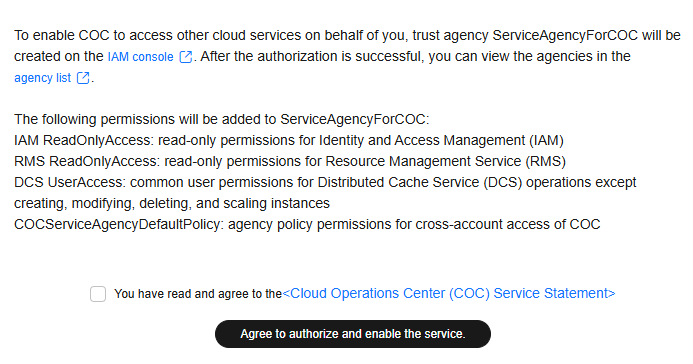693x364 pixels.
Task: Select the IAM ReadOnlyAccess permission name
Action: (82, 140)
